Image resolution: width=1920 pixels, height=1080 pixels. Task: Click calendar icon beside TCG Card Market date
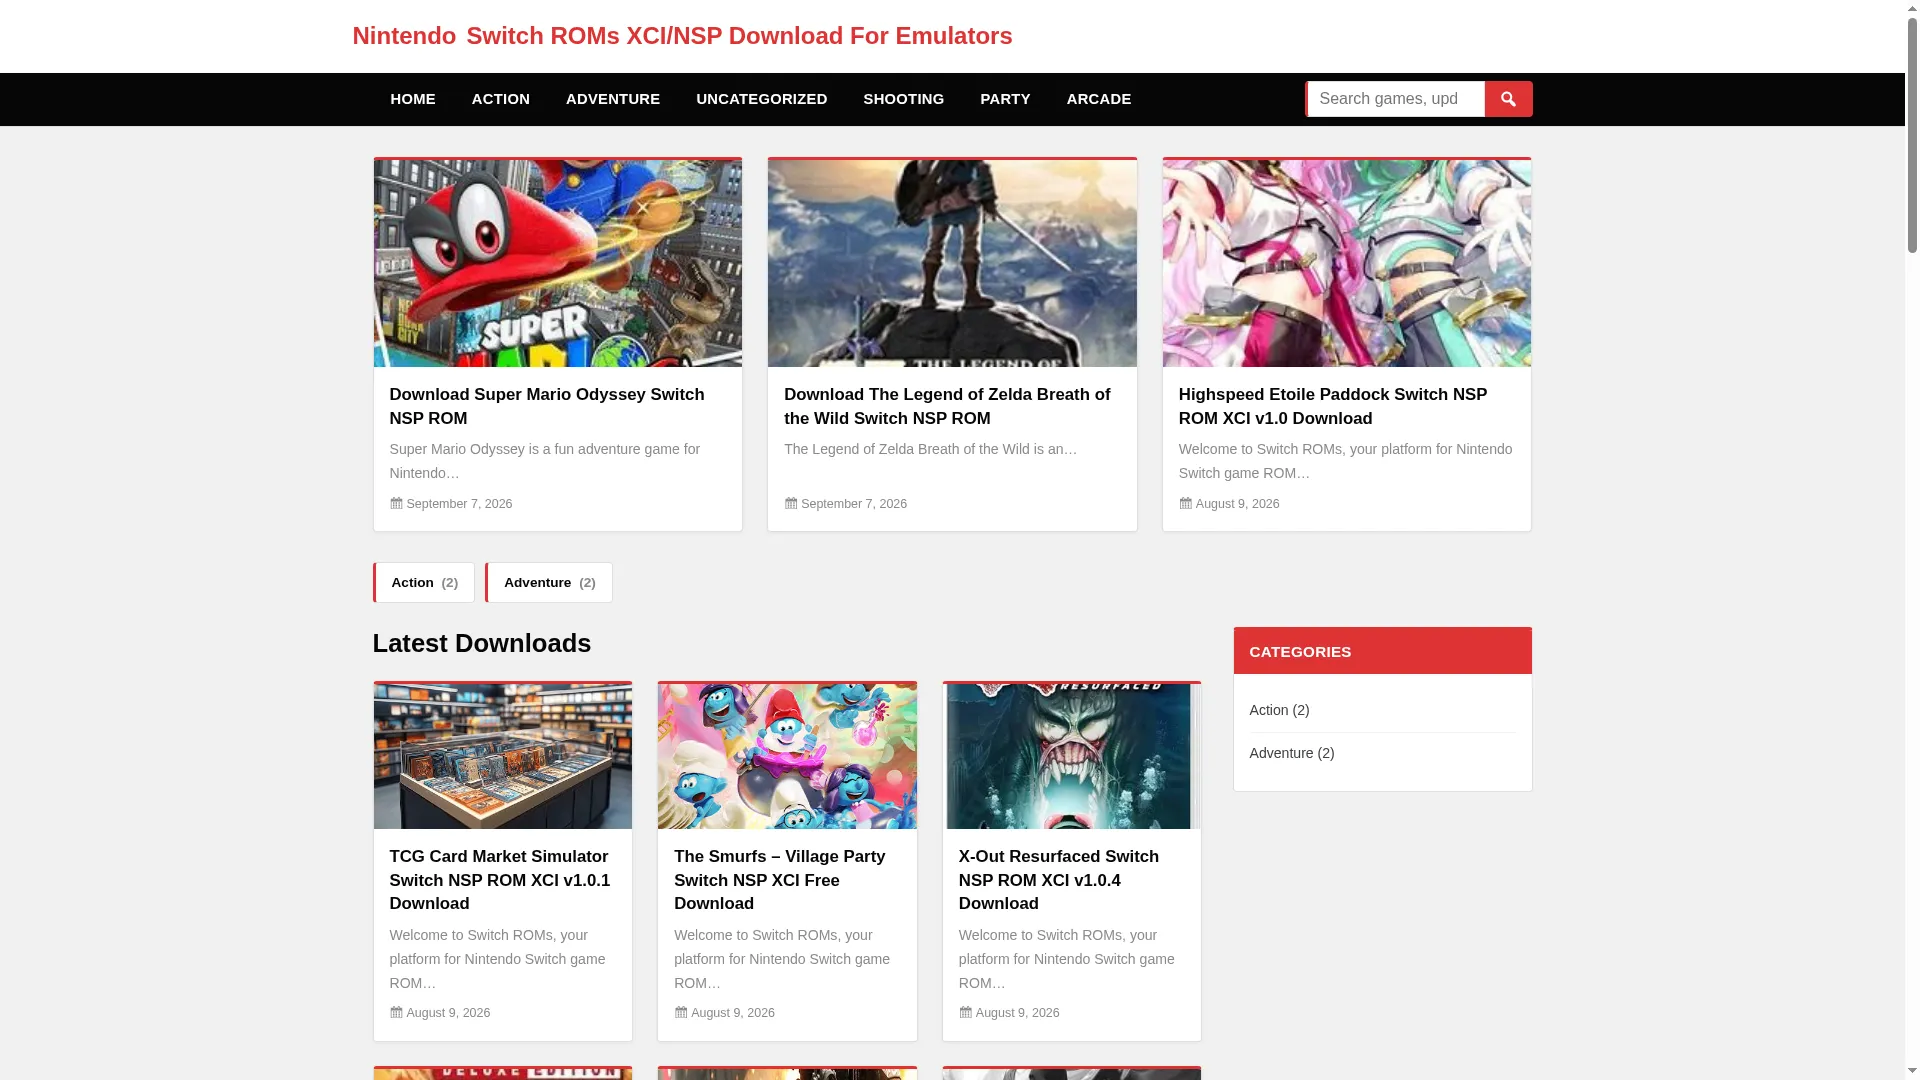pos(396,1012)
